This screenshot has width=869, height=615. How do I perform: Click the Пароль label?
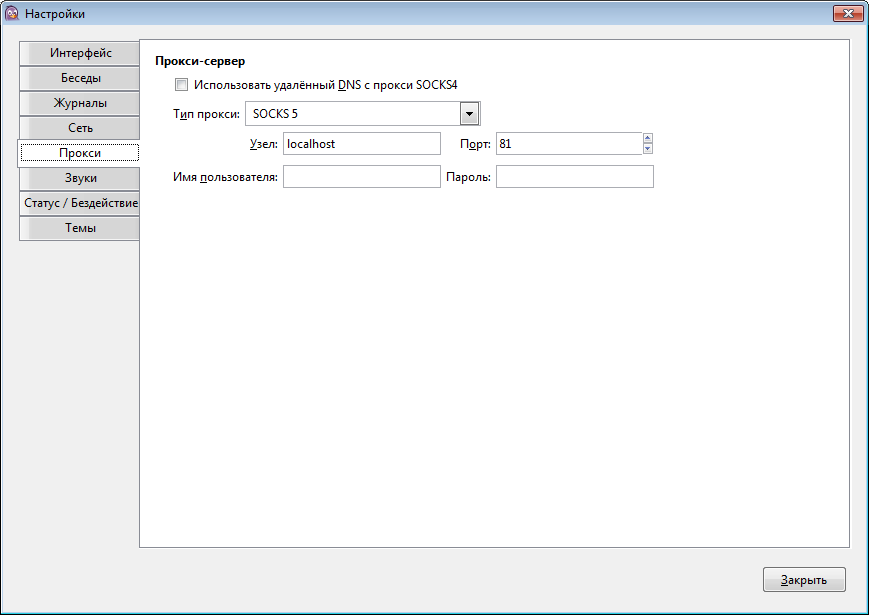tap(468, 177)
